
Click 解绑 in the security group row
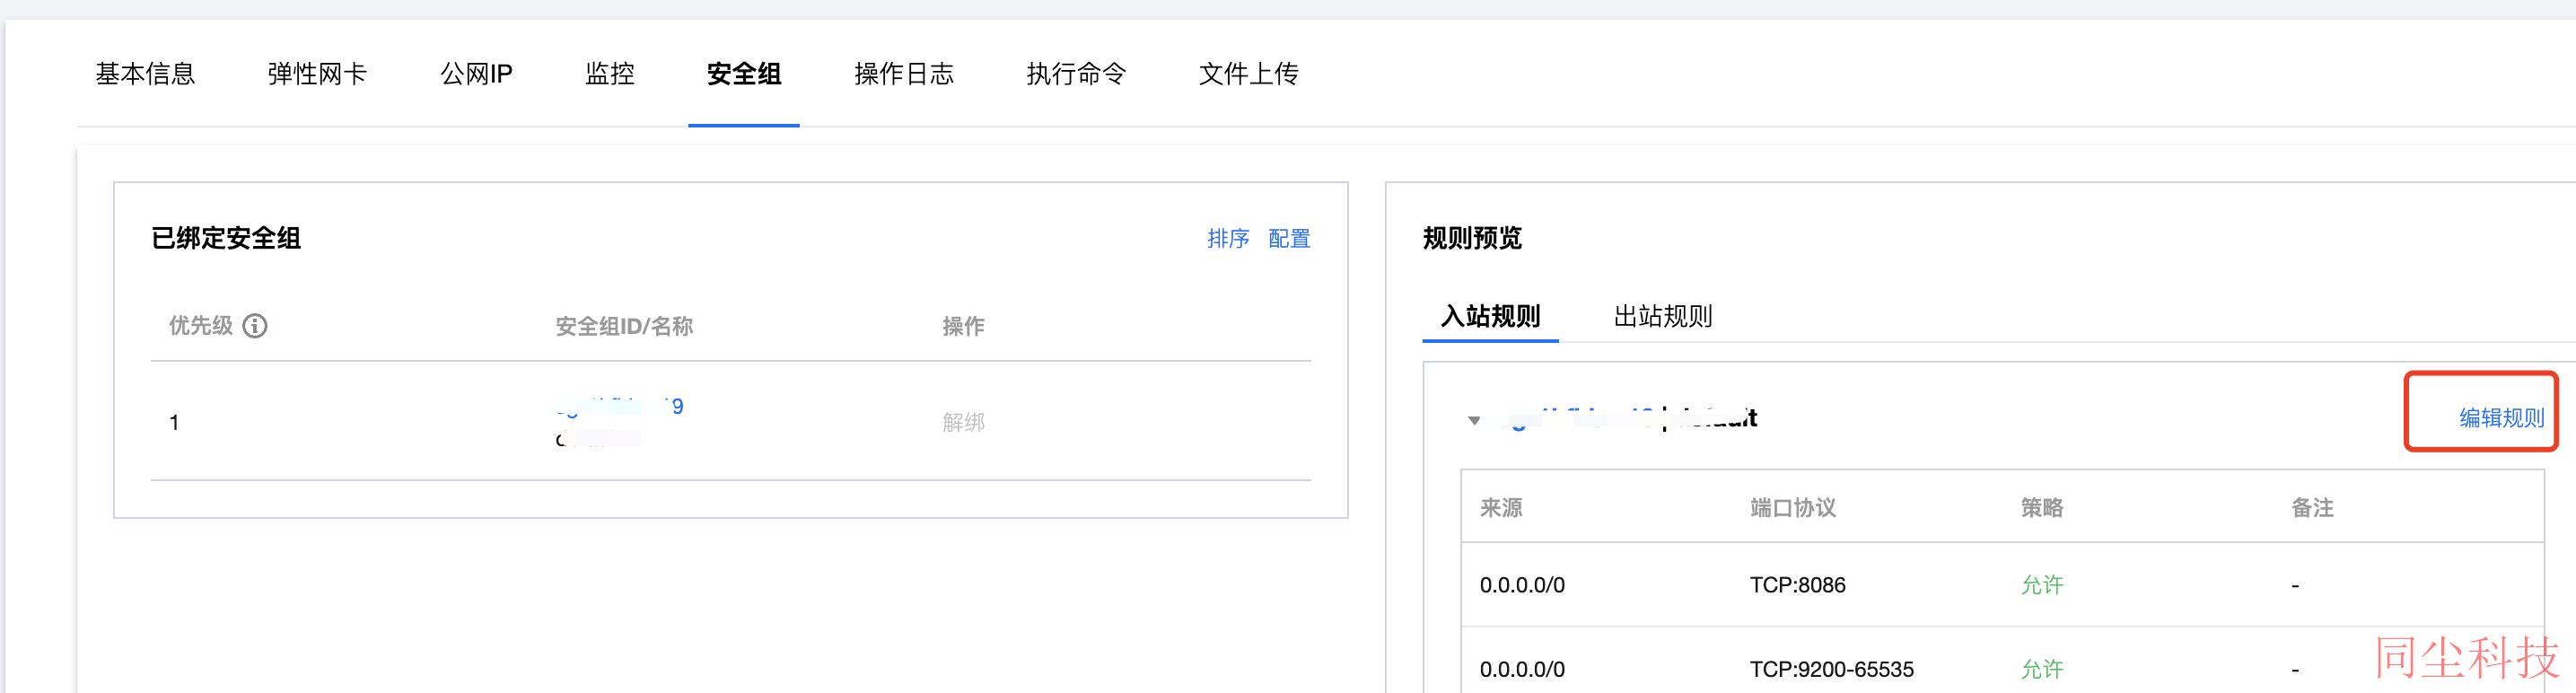coord(963,422)
